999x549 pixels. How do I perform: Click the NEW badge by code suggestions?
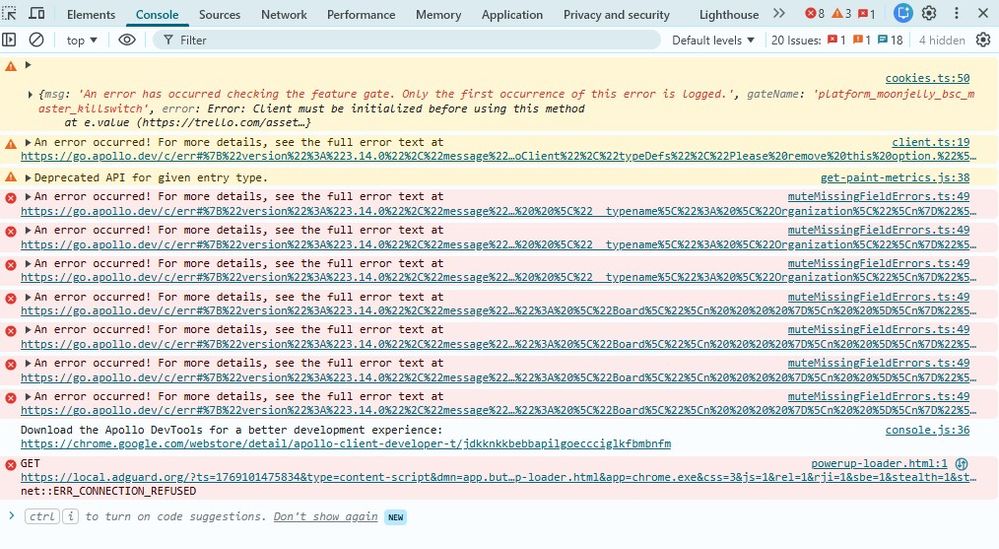click(x=396, y=517)
